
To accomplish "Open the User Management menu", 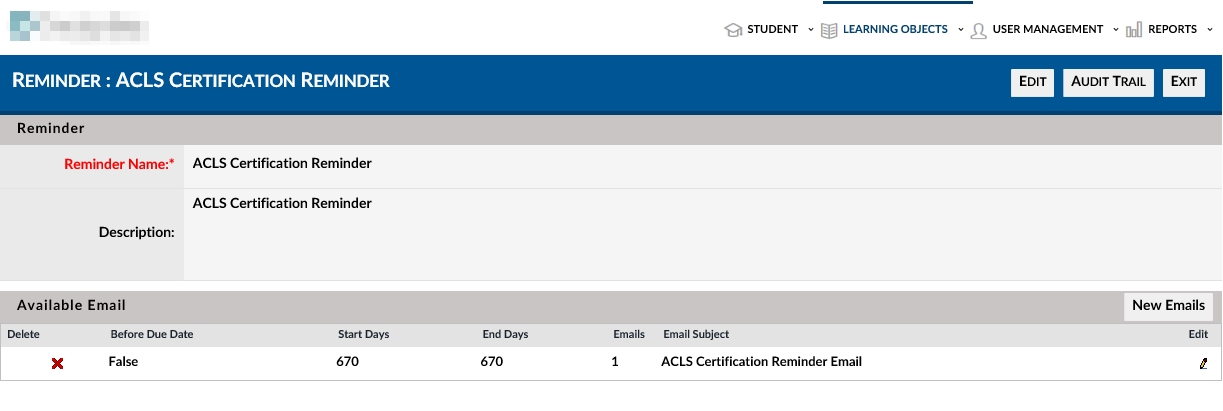I will coord(1048,30).
